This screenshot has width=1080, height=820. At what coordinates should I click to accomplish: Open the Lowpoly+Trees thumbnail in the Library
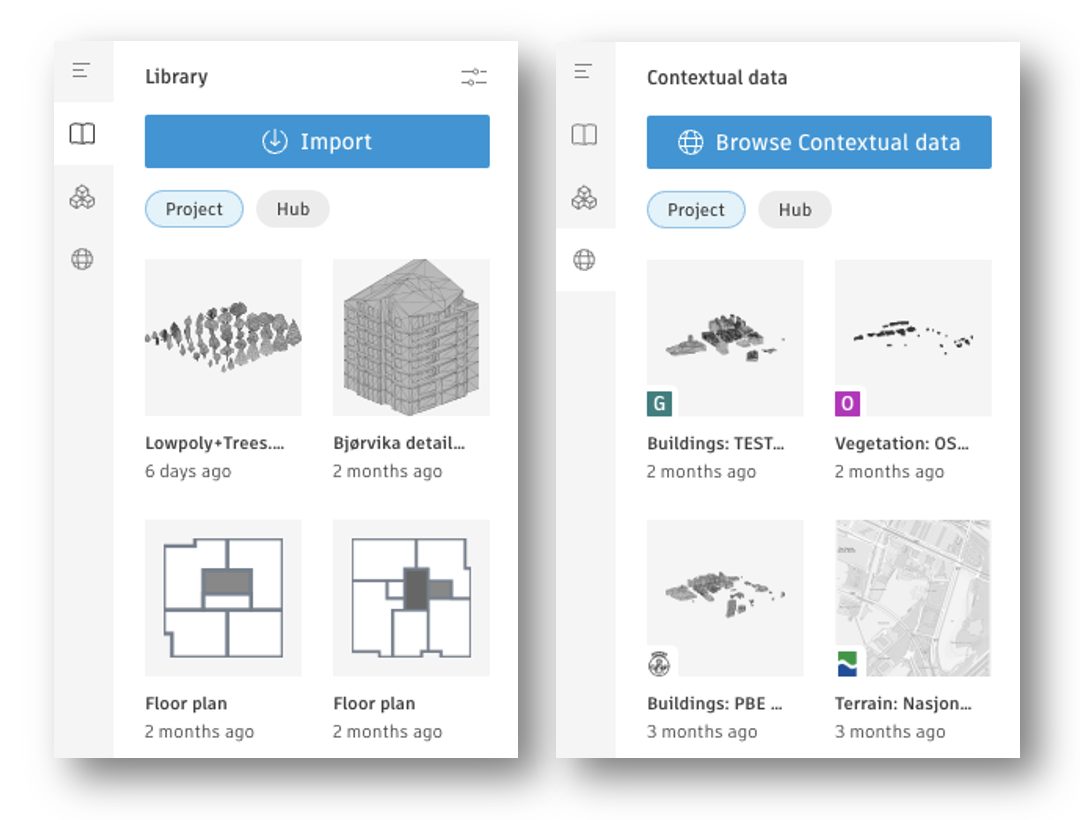pos(222,337)
